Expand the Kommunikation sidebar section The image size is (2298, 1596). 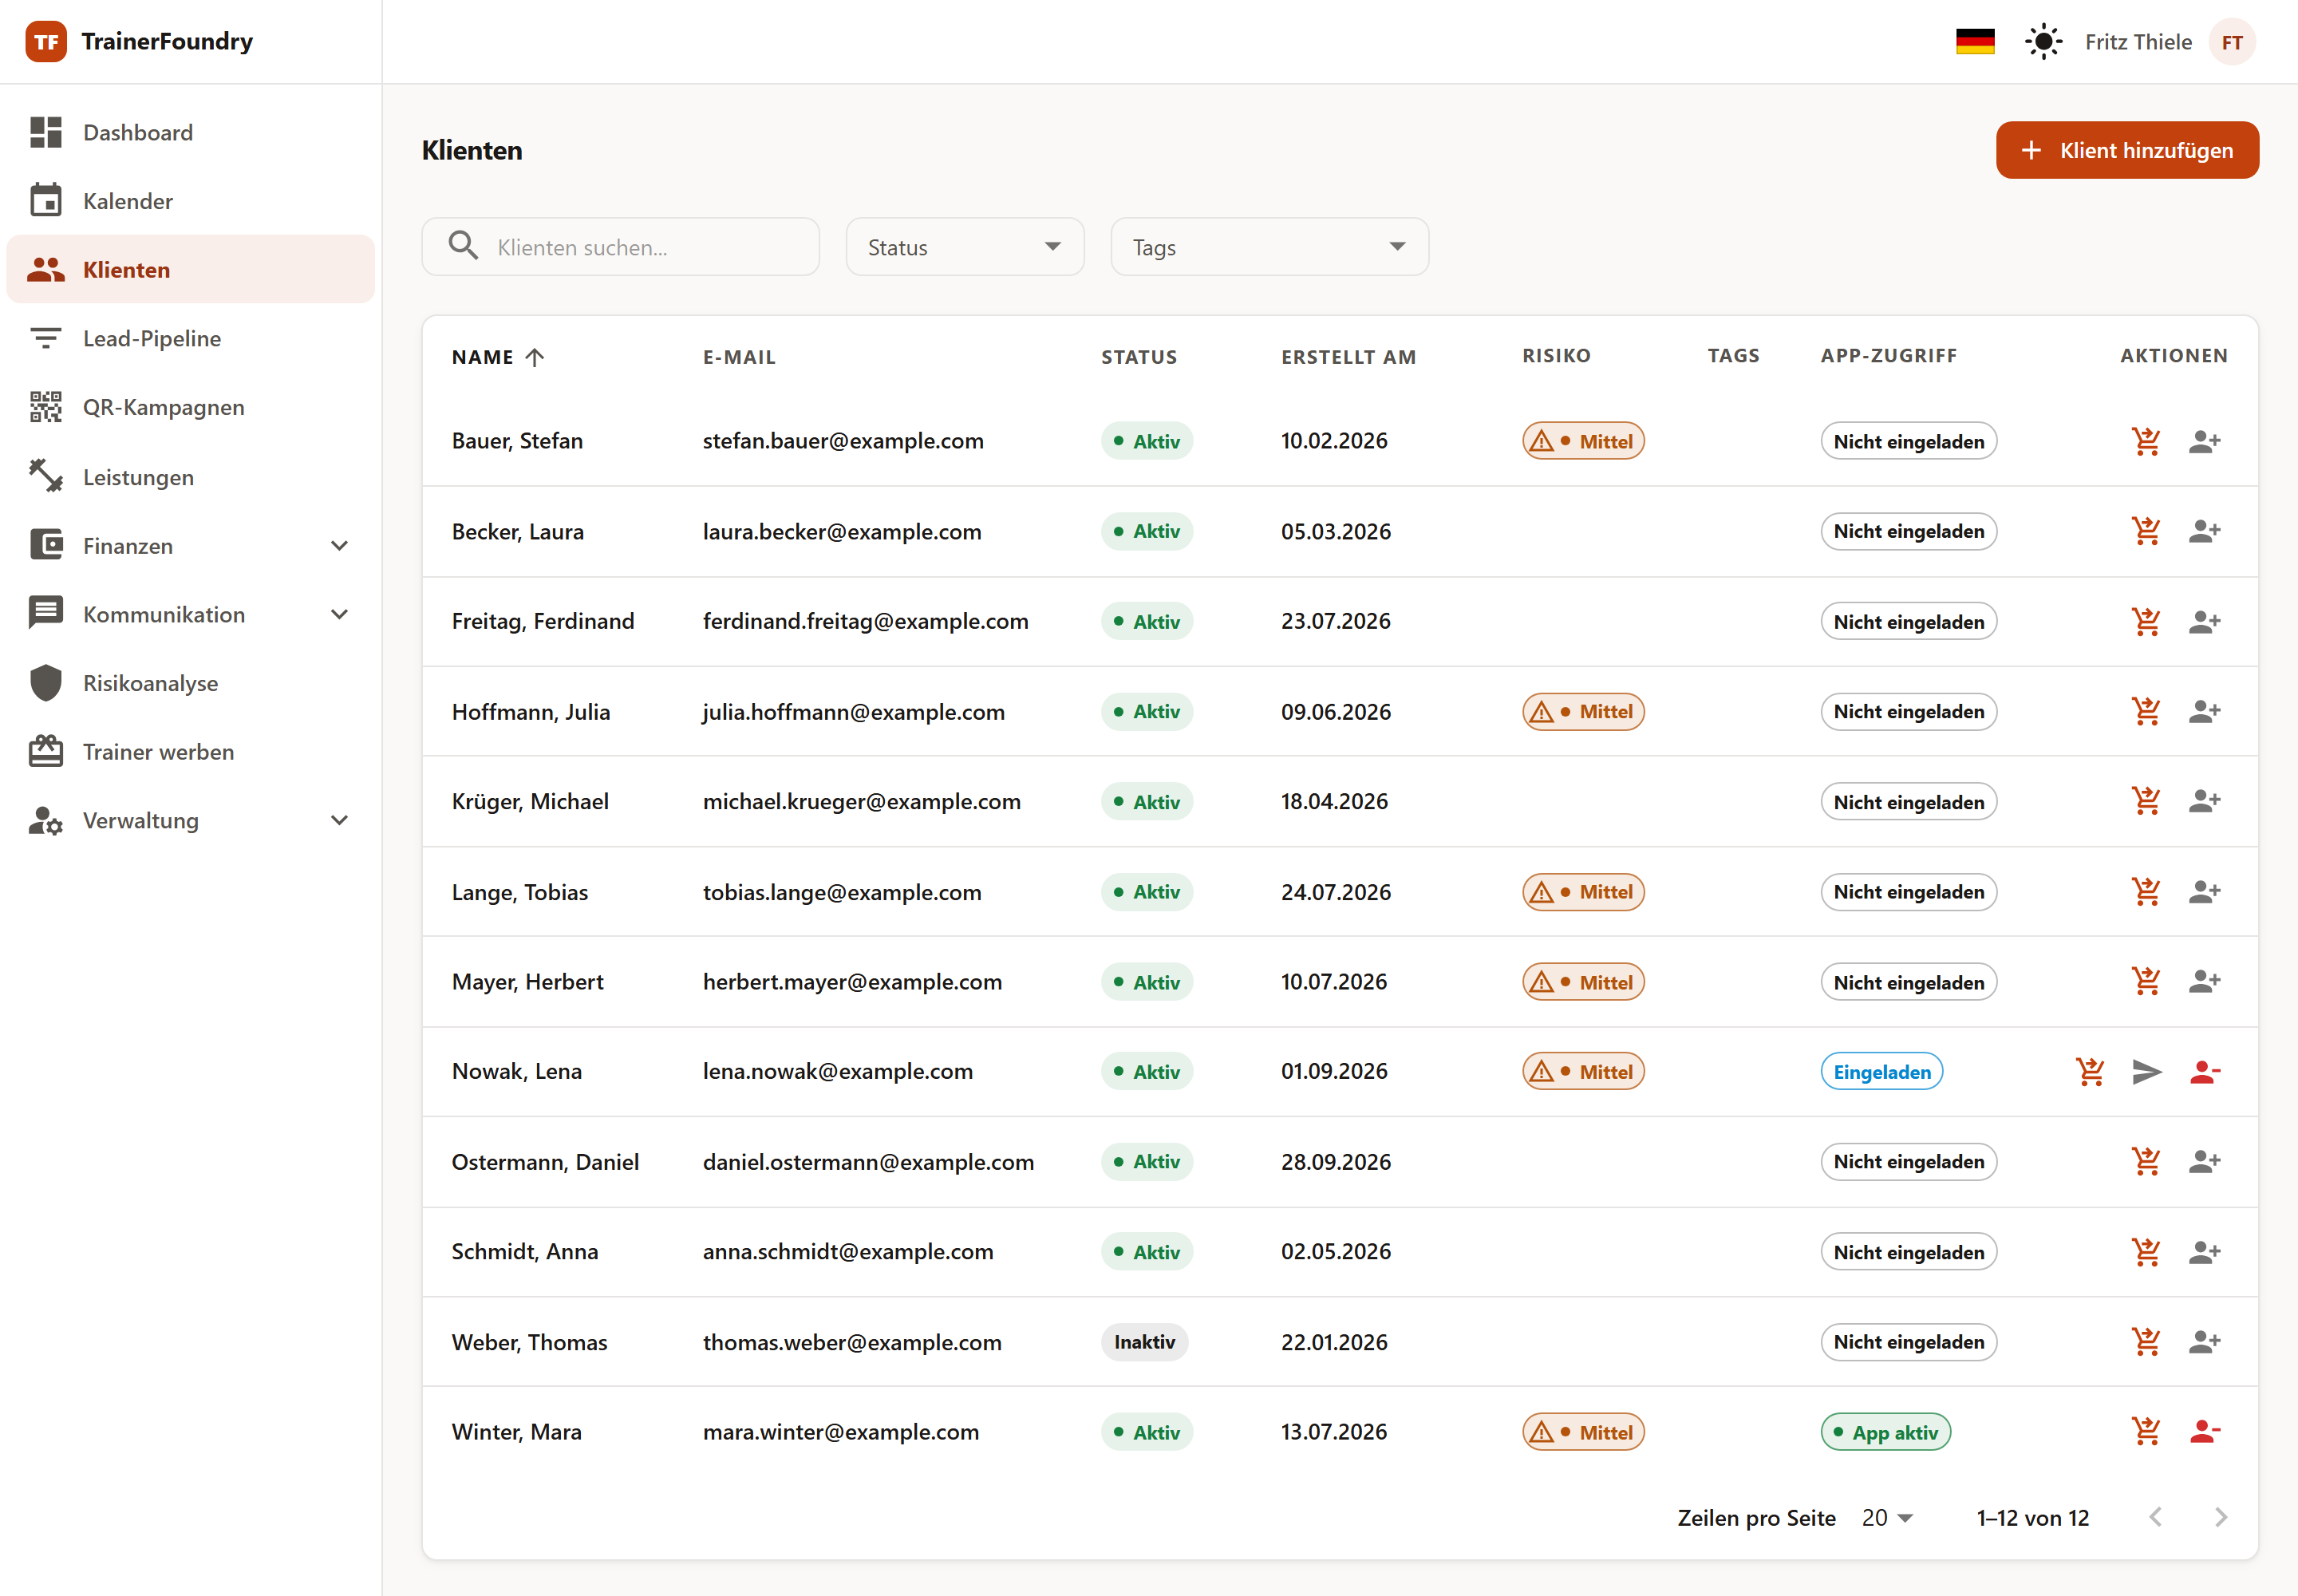click(190, 615)
